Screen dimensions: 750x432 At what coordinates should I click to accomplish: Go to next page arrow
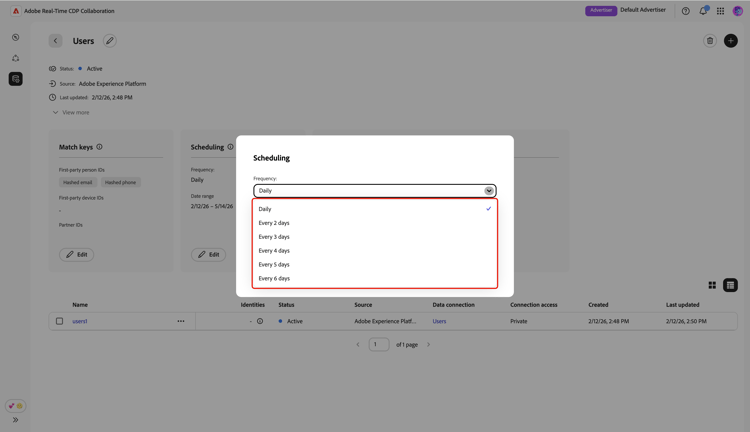429,344
